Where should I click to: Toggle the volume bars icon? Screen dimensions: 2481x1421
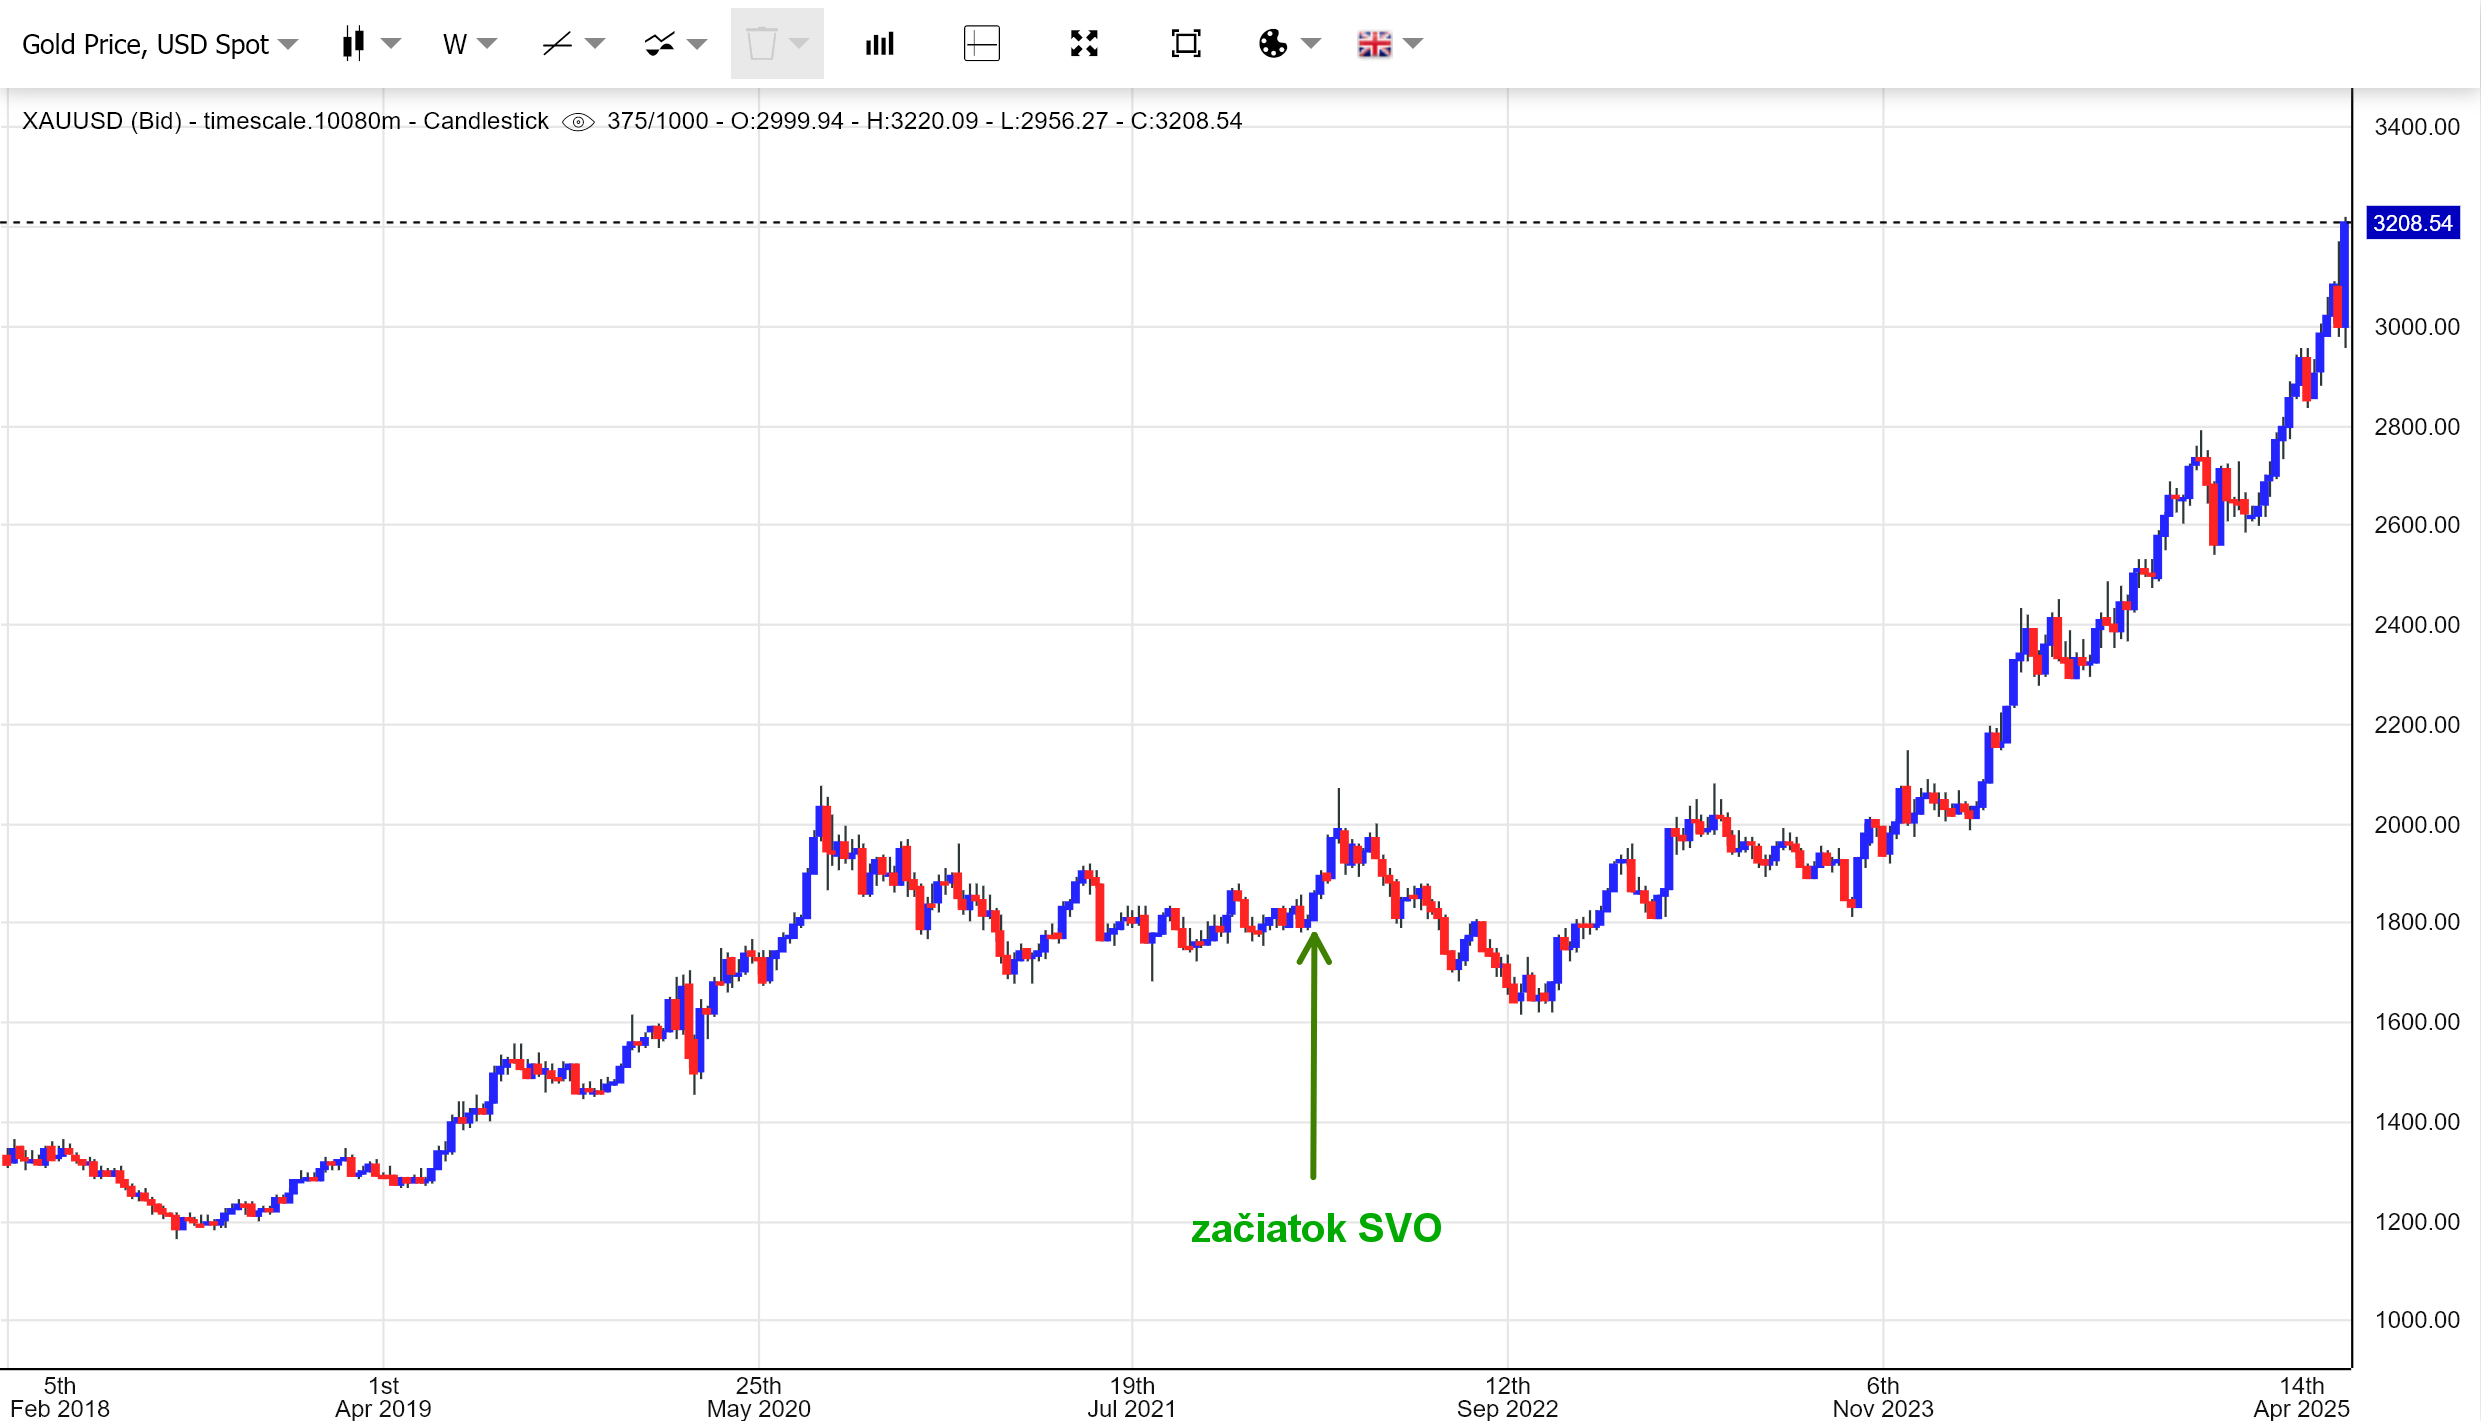(x=879, y=44)
